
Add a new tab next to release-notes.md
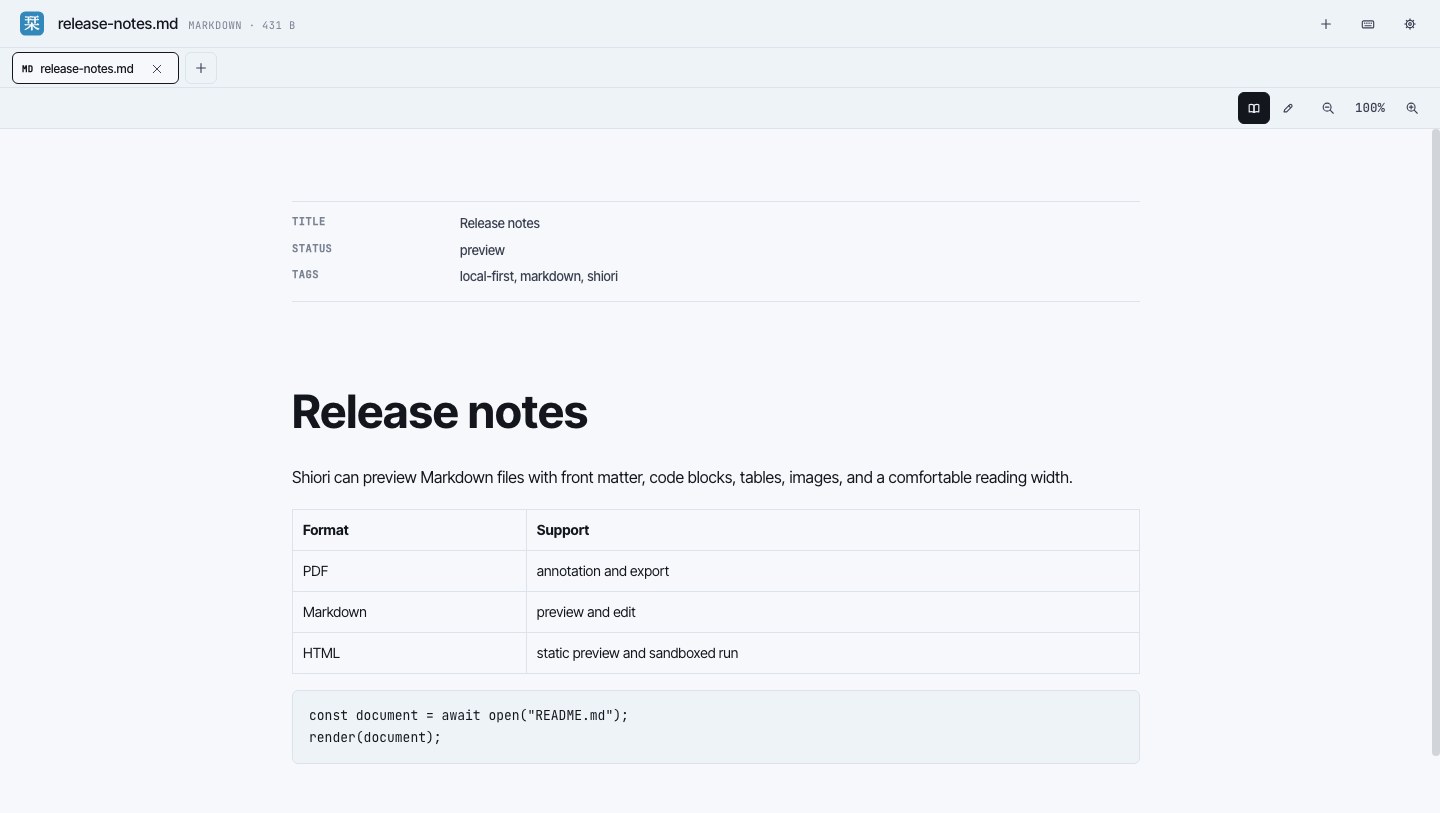(201, 68)
